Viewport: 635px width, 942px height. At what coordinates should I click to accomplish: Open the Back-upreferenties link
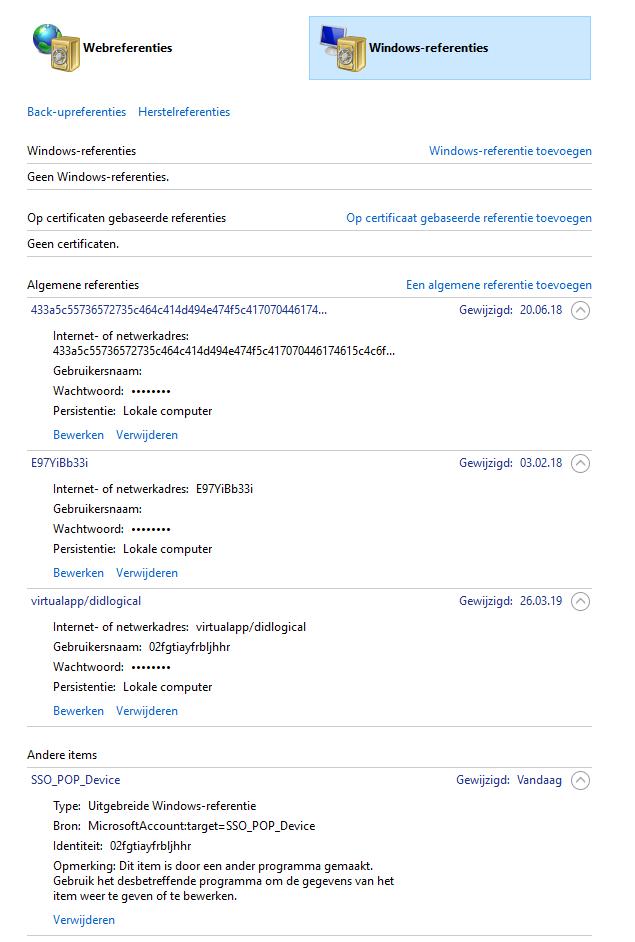point(77,112)
